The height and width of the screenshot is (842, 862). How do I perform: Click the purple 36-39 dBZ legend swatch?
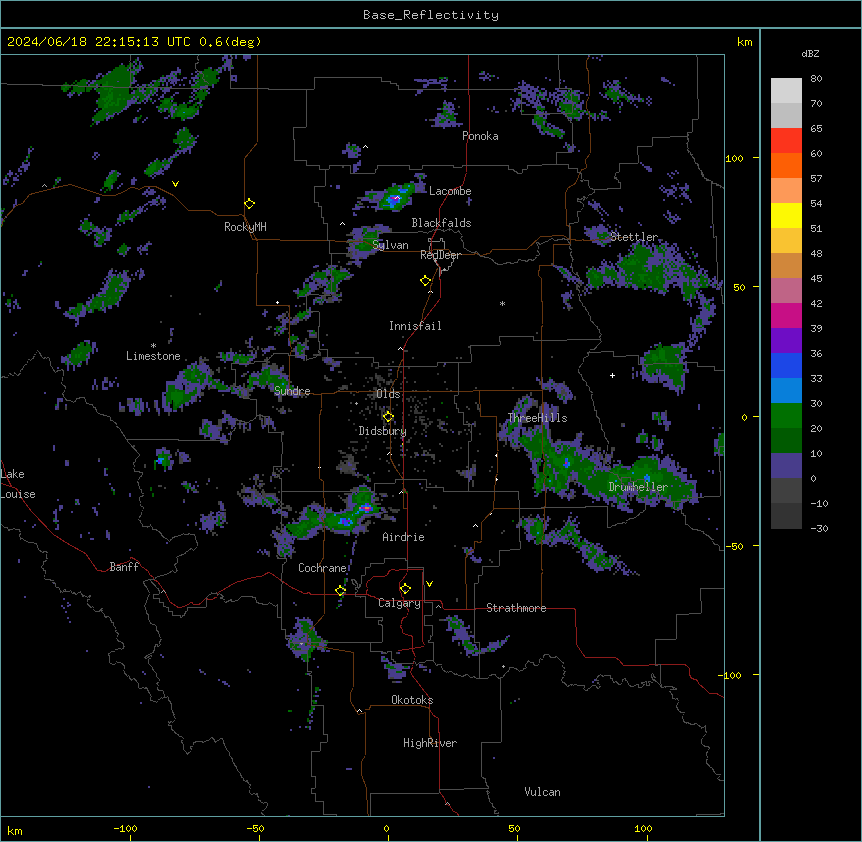click(786, 341)
